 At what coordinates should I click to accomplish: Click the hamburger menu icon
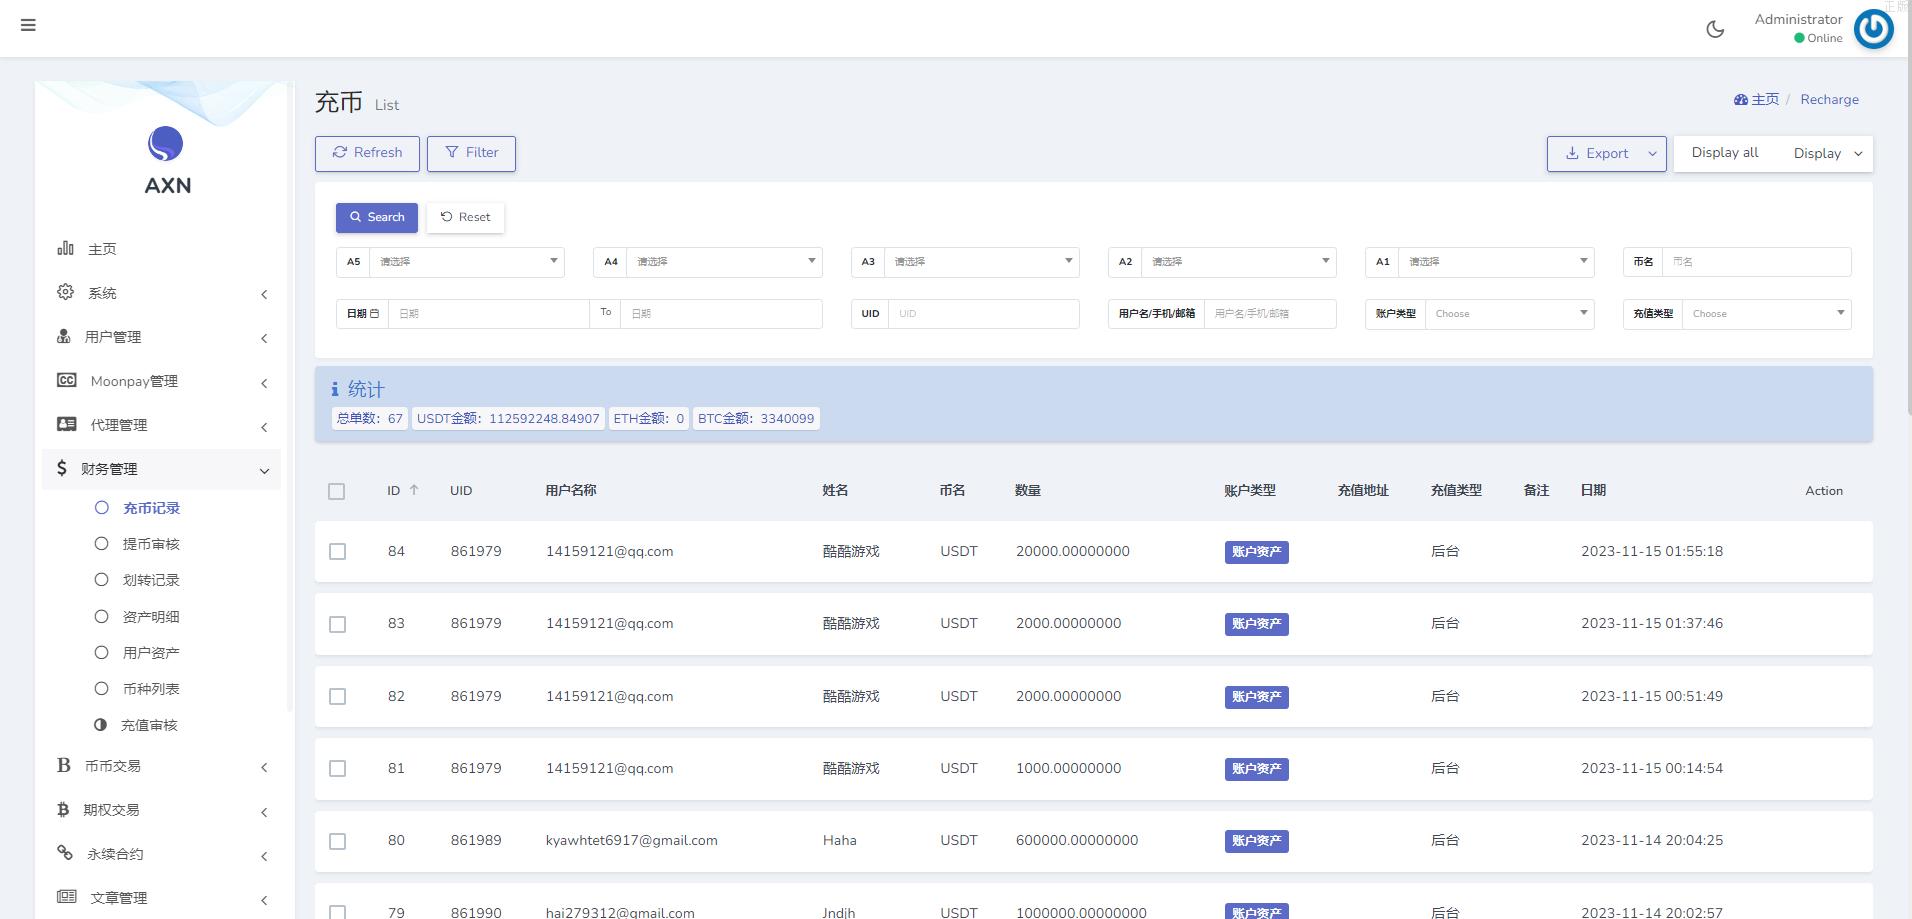coord(28,25)
